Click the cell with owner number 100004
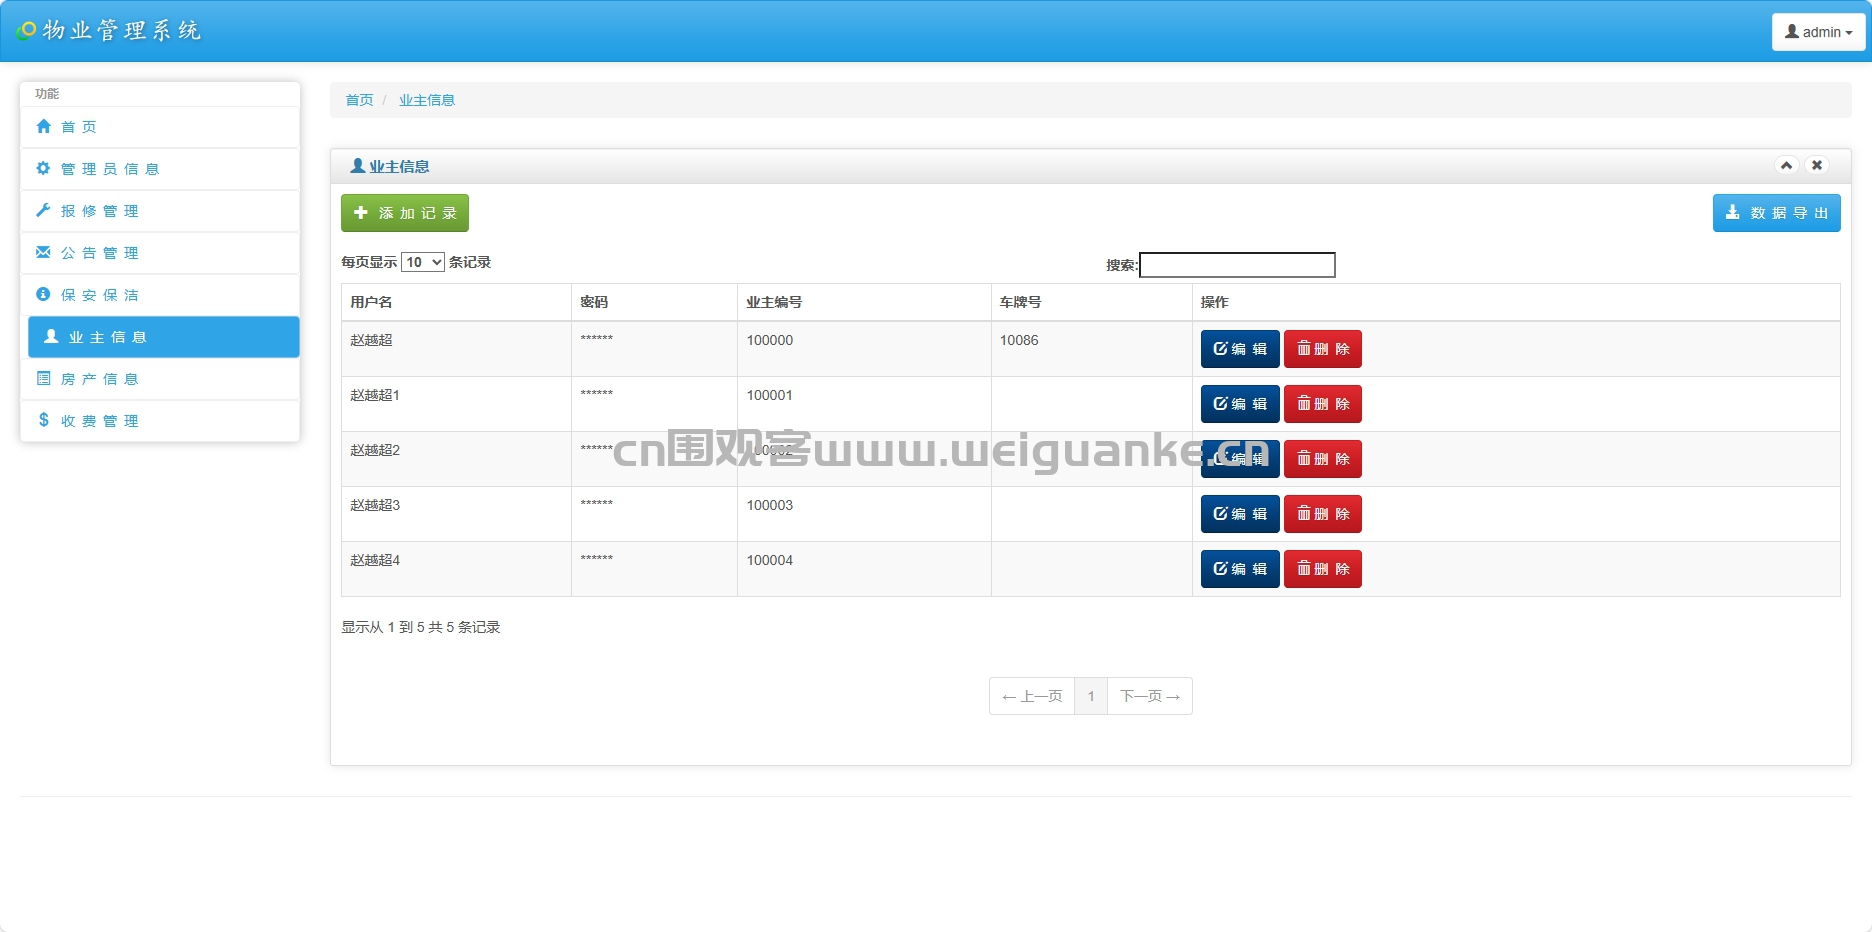The width and height of the screenshot is (1872, 932). pos(864,569)
